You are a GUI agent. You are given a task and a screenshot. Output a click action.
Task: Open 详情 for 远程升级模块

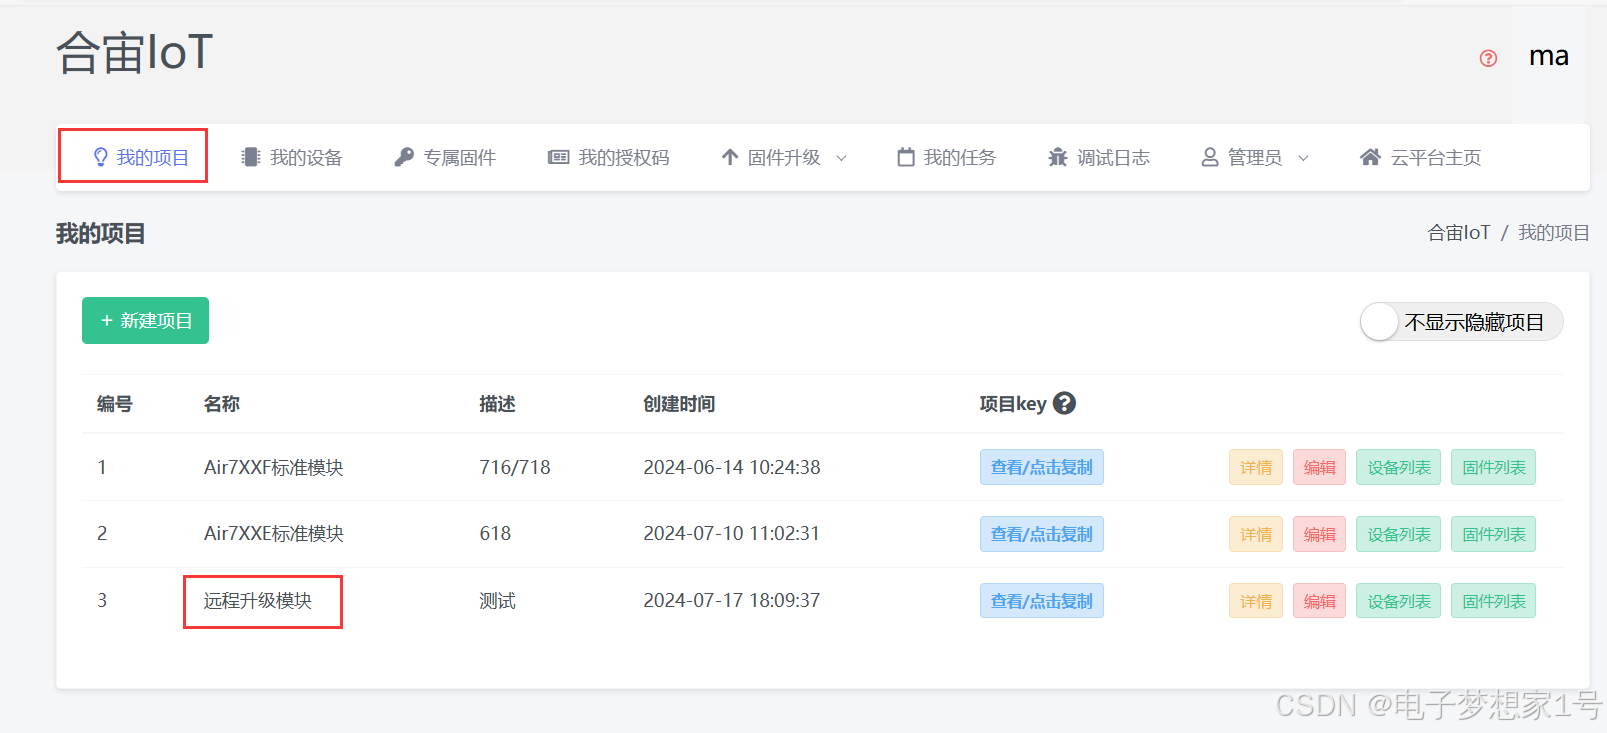[x=1256, y=601]
